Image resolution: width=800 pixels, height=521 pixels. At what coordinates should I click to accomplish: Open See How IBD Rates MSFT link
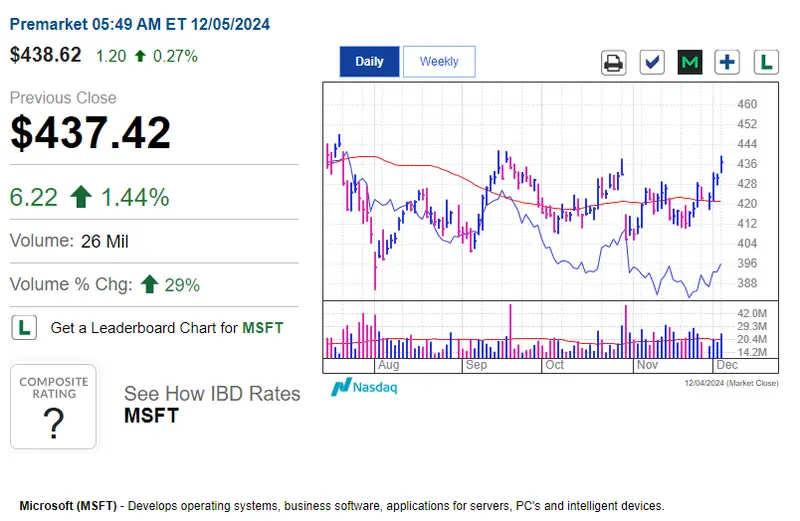coord(212,404)
